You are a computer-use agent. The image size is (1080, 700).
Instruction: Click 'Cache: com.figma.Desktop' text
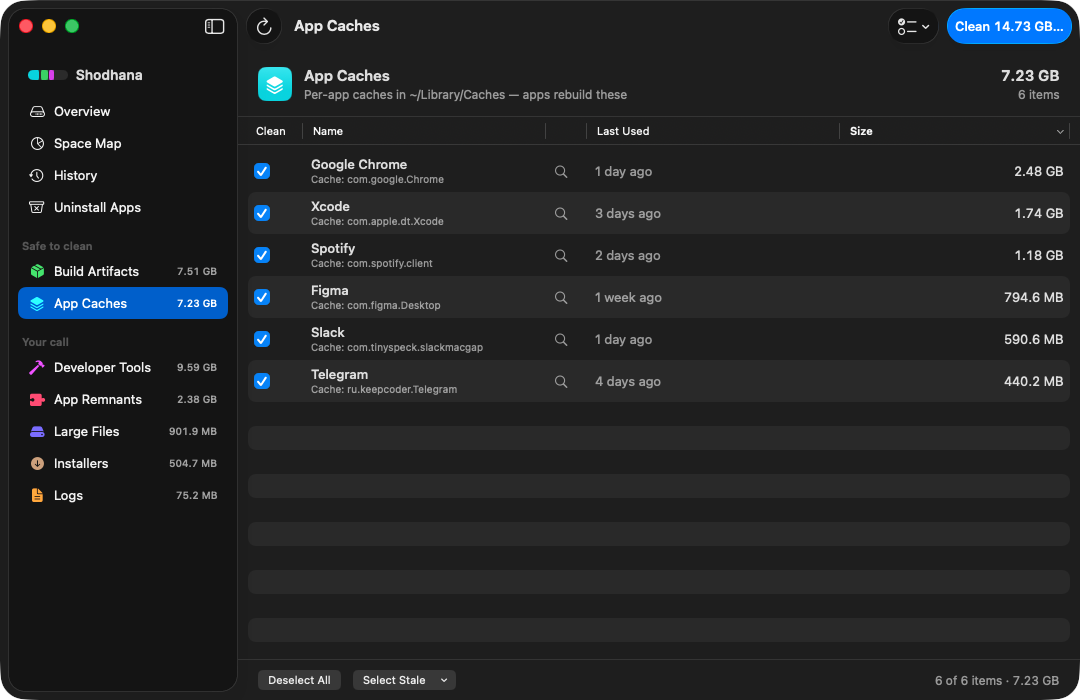(x=375, y=305)
